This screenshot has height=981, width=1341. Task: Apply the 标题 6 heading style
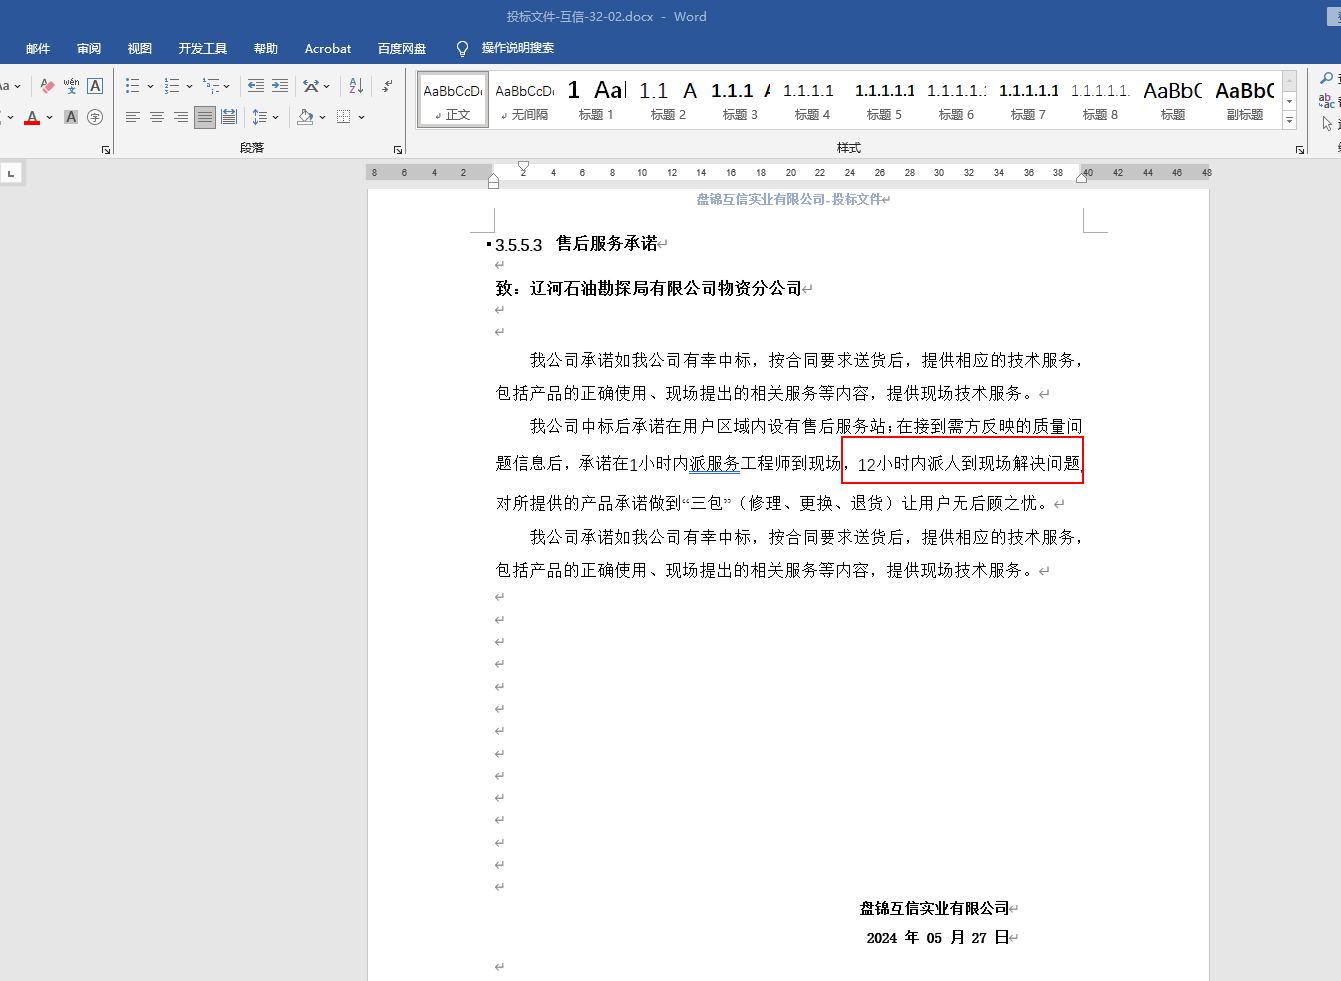(x=957, y=100)
